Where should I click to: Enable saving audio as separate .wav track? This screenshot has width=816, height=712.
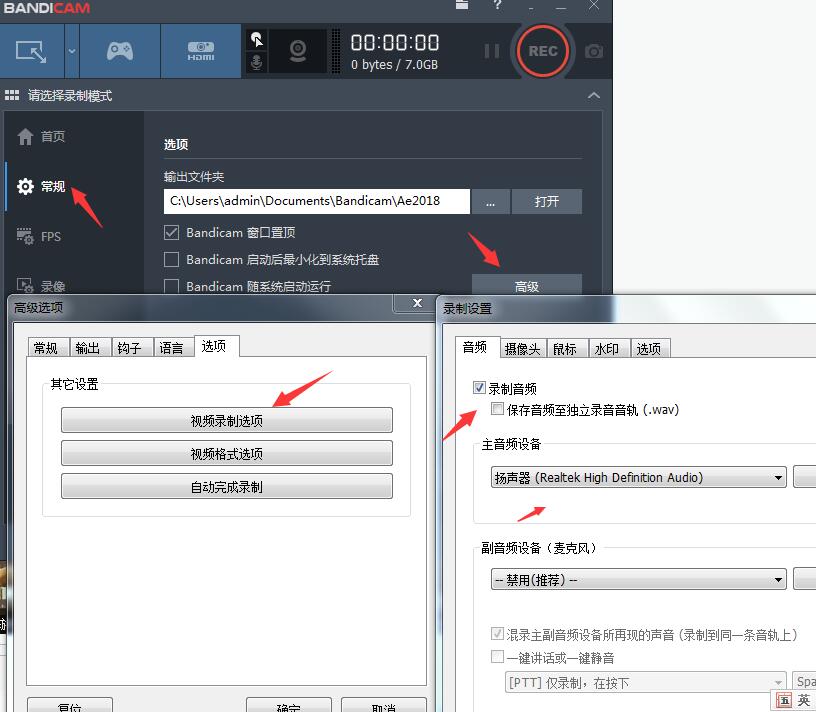pyautogui.click(x=497, y=409)
